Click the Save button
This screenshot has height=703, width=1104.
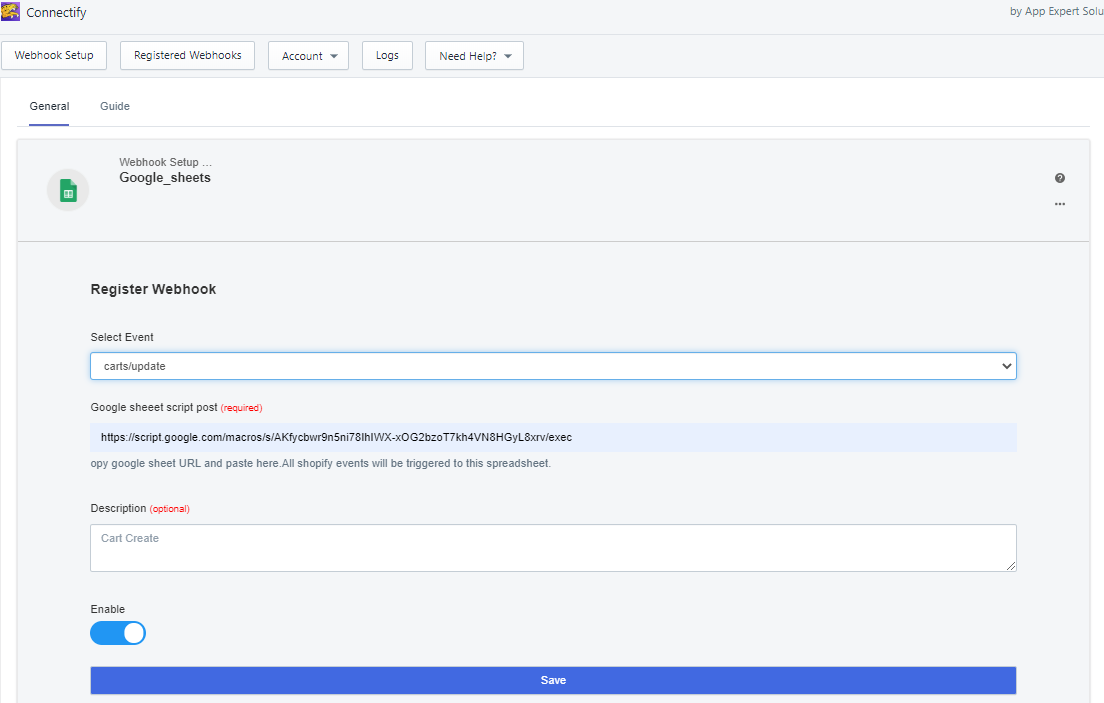(553, 680)
